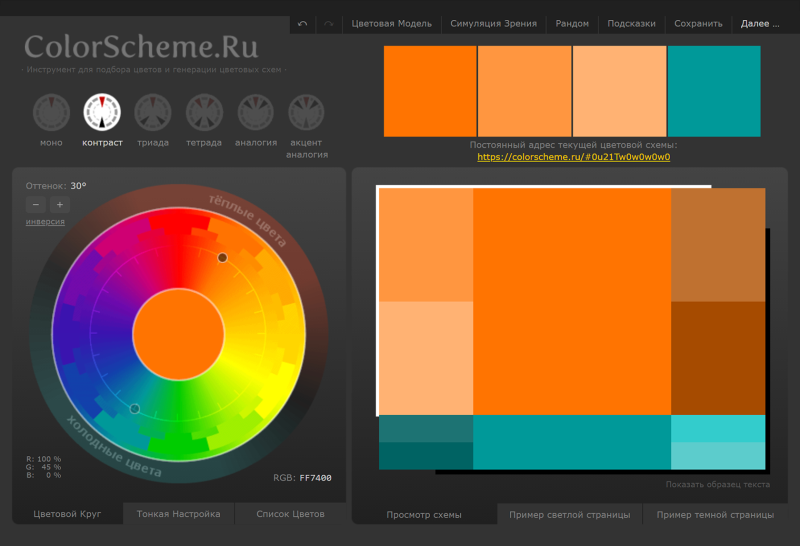The image size is (800, 546).
Task: Open the Симуляция Зрения menu
Action: pos(493,24)
